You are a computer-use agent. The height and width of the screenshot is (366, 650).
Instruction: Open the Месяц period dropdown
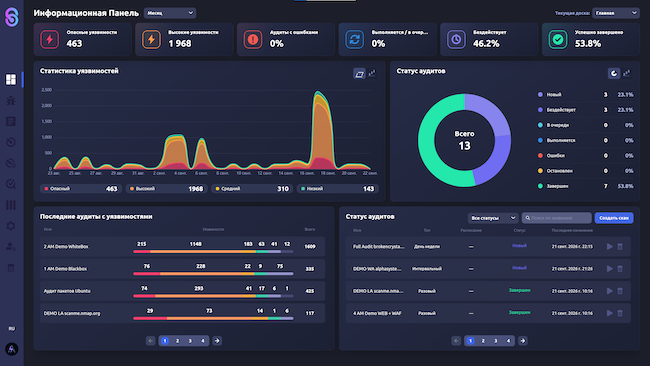pos(170,13)
